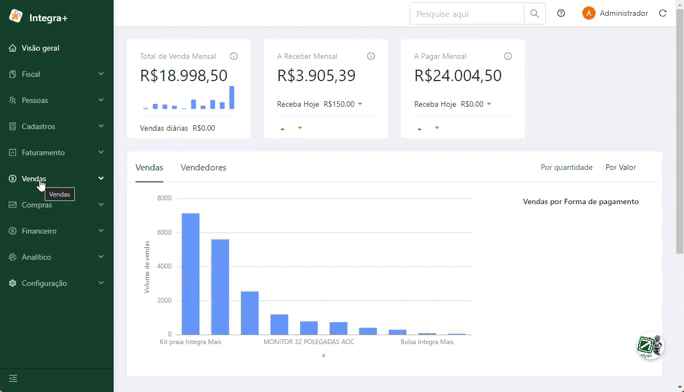Open the help question mark icon
684x392 pixels.
pos(561,13)
